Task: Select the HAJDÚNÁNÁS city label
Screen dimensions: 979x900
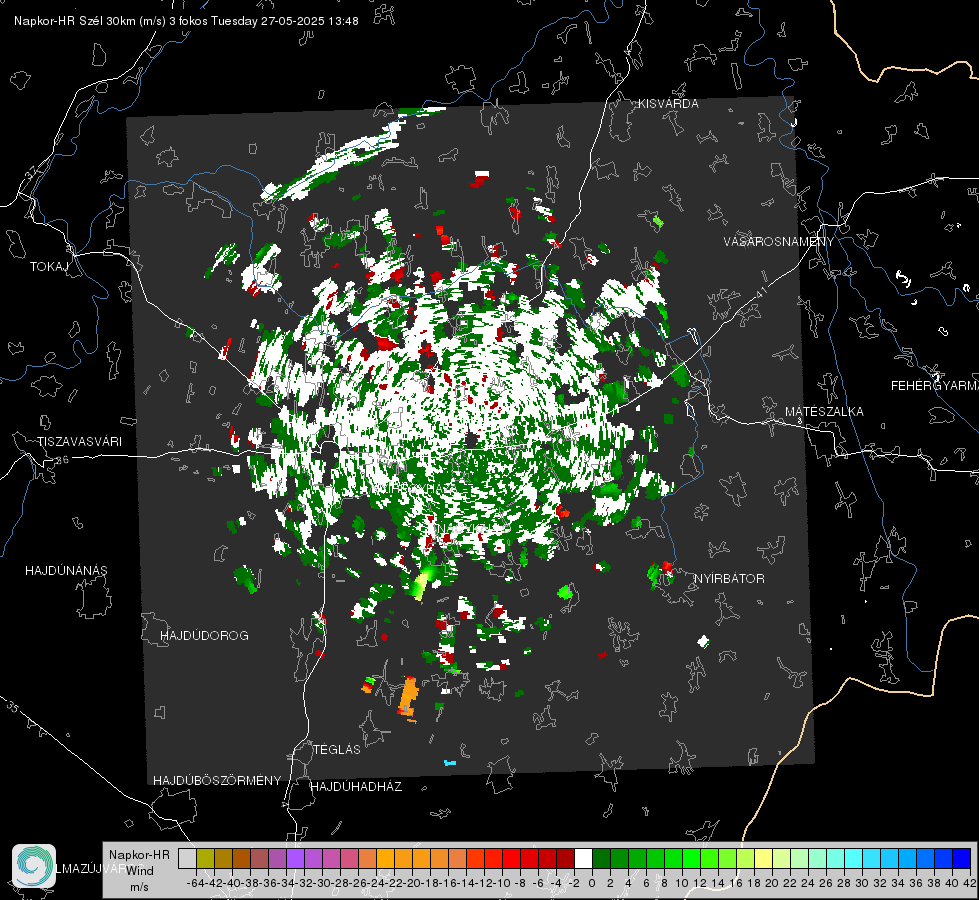Action: [x=66, y=571]
